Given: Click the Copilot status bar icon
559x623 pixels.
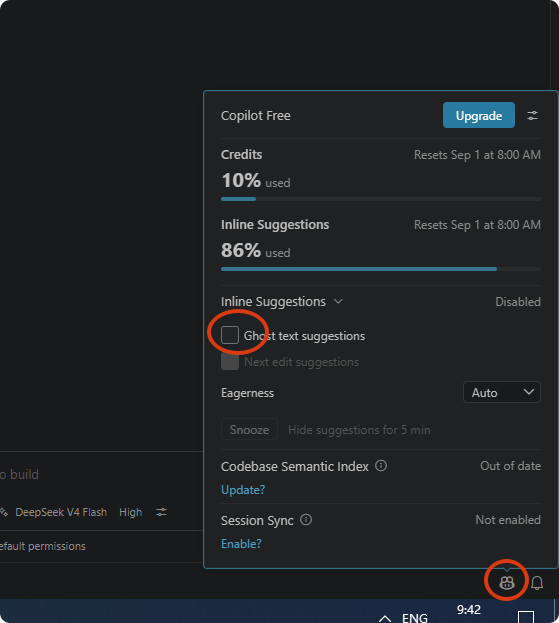Looking at the screenshot, I should [507, 582].
